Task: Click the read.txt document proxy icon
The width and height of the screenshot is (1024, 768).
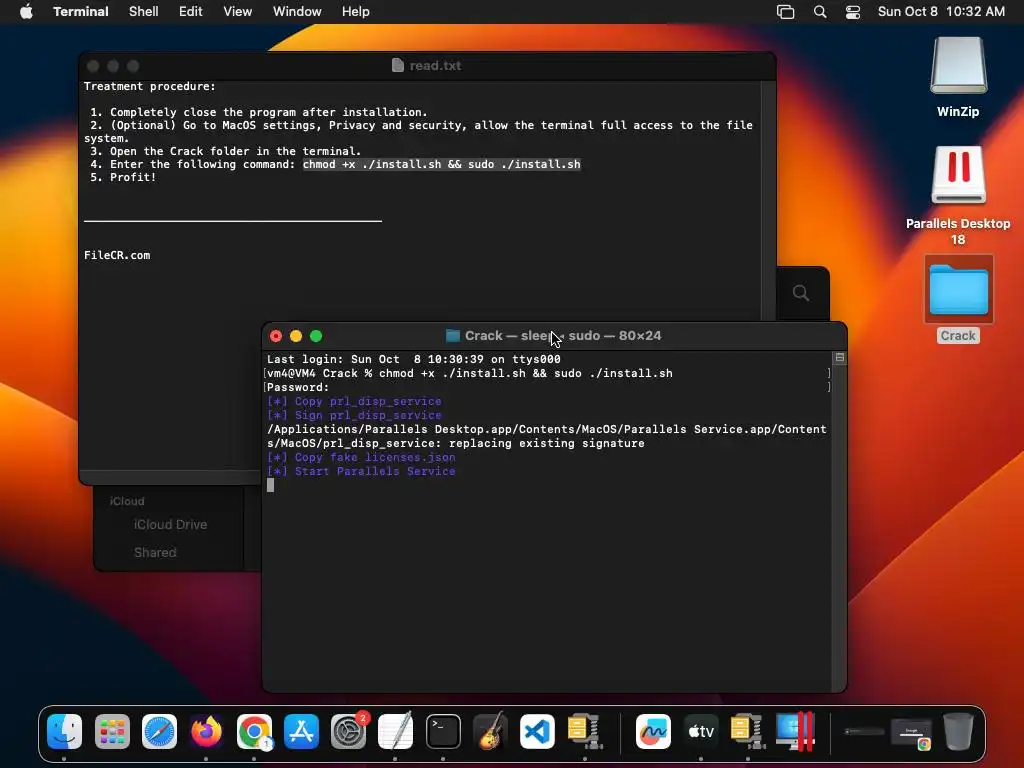Action: click(x=398, y=65)
